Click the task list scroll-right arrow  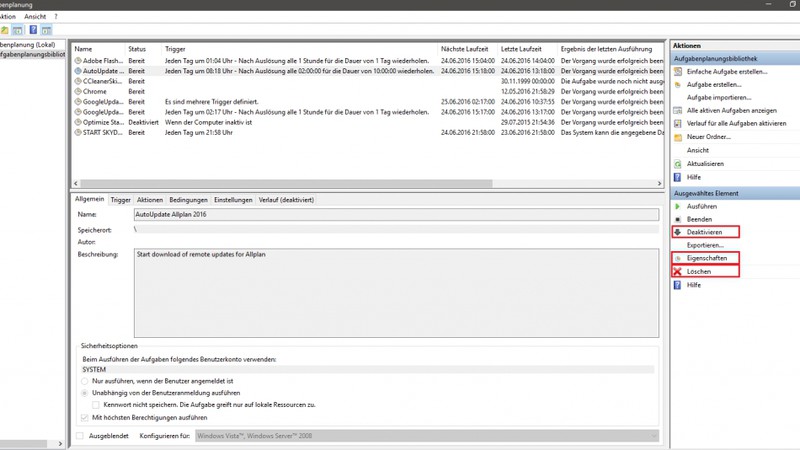659,183
